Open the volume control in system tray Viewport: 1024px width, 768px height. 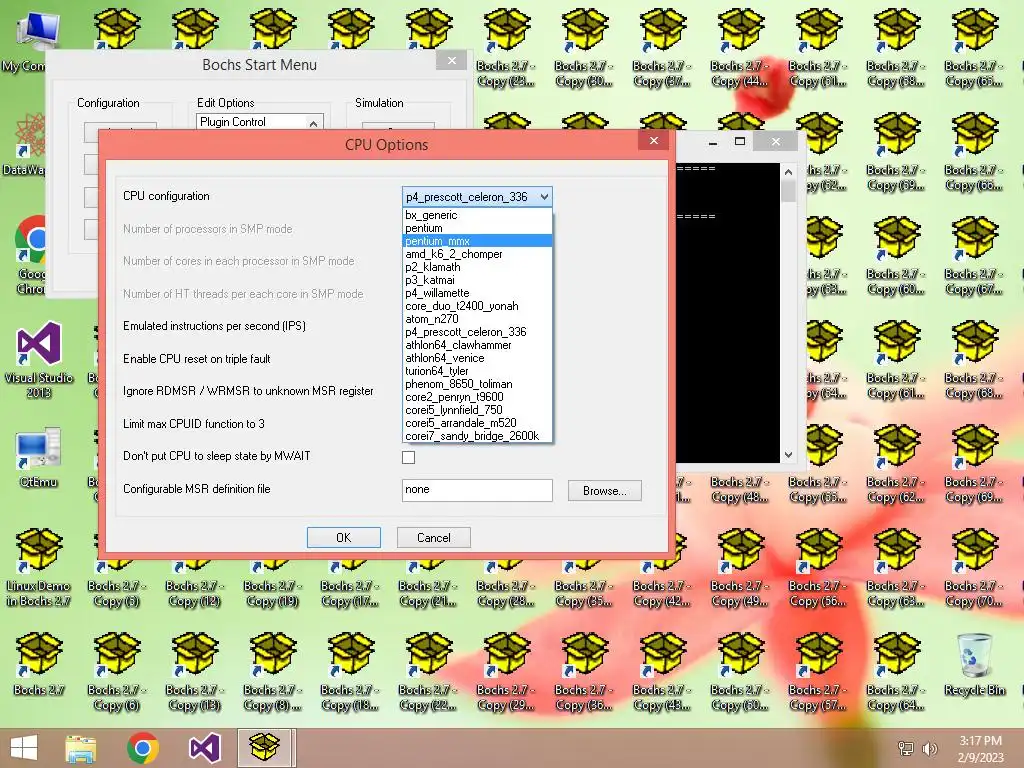[x=929, y=748]
